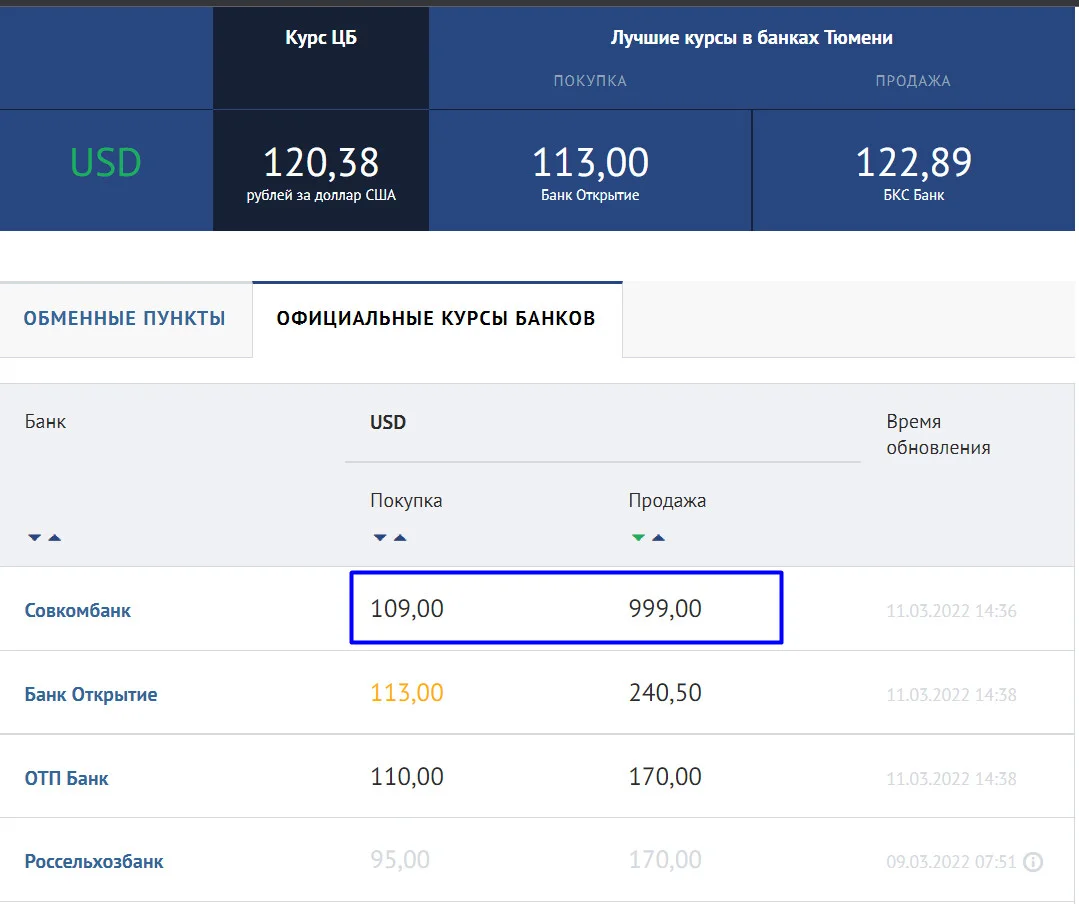The width and height of the screenshot is (1079, 904).
Task: Click green Продажа descending sort arrow
Action: click(x=639, y=537)
